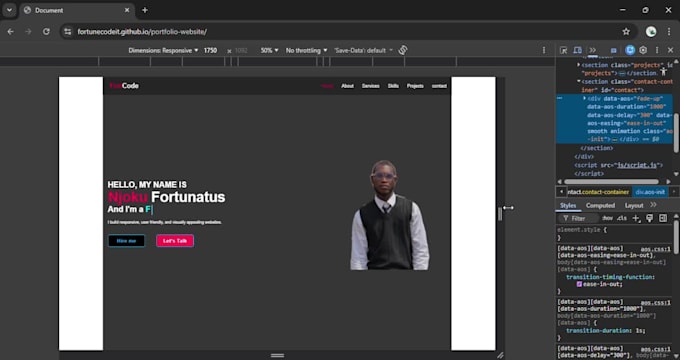The height and width of the screenshot is (360, 680).
Task: Open the js/script.js source link
Action: [x=637, y=165]
